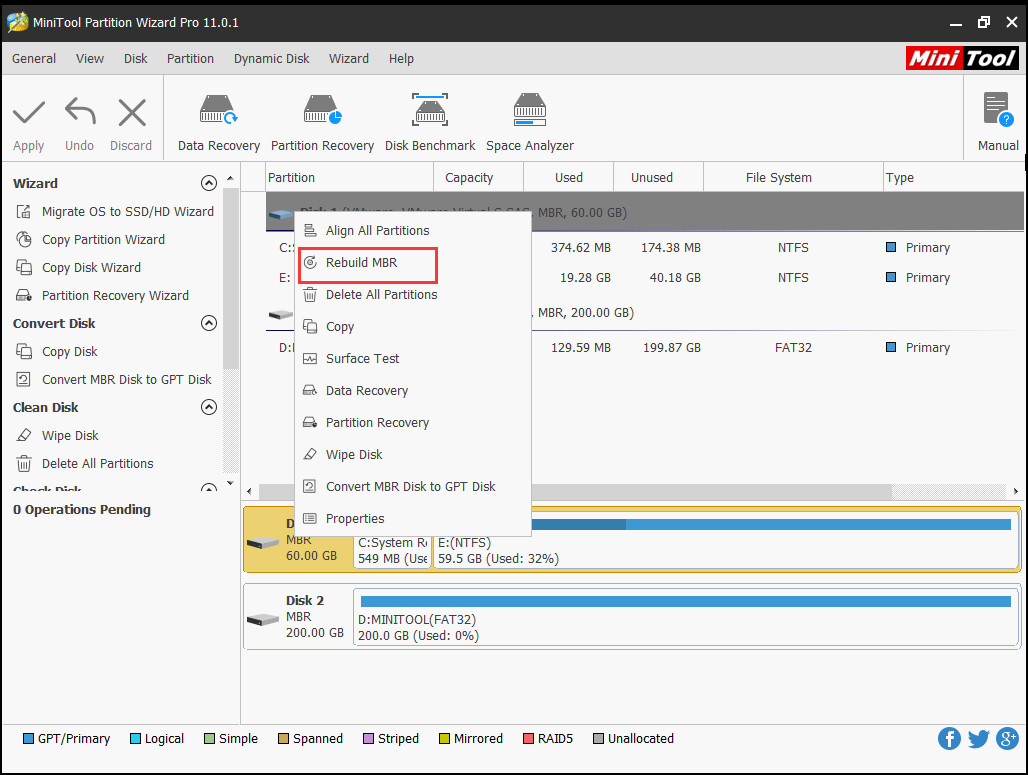The height and width of the screenshot is (775, 1028).
Task: Sort by the Type column header
Action: (953, 178)
